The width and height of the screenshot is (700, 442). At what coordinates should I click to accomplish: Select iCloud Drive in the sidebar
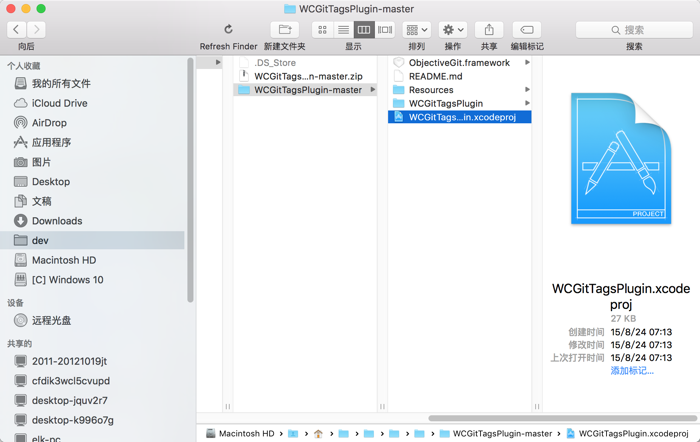tap(92, 103)
